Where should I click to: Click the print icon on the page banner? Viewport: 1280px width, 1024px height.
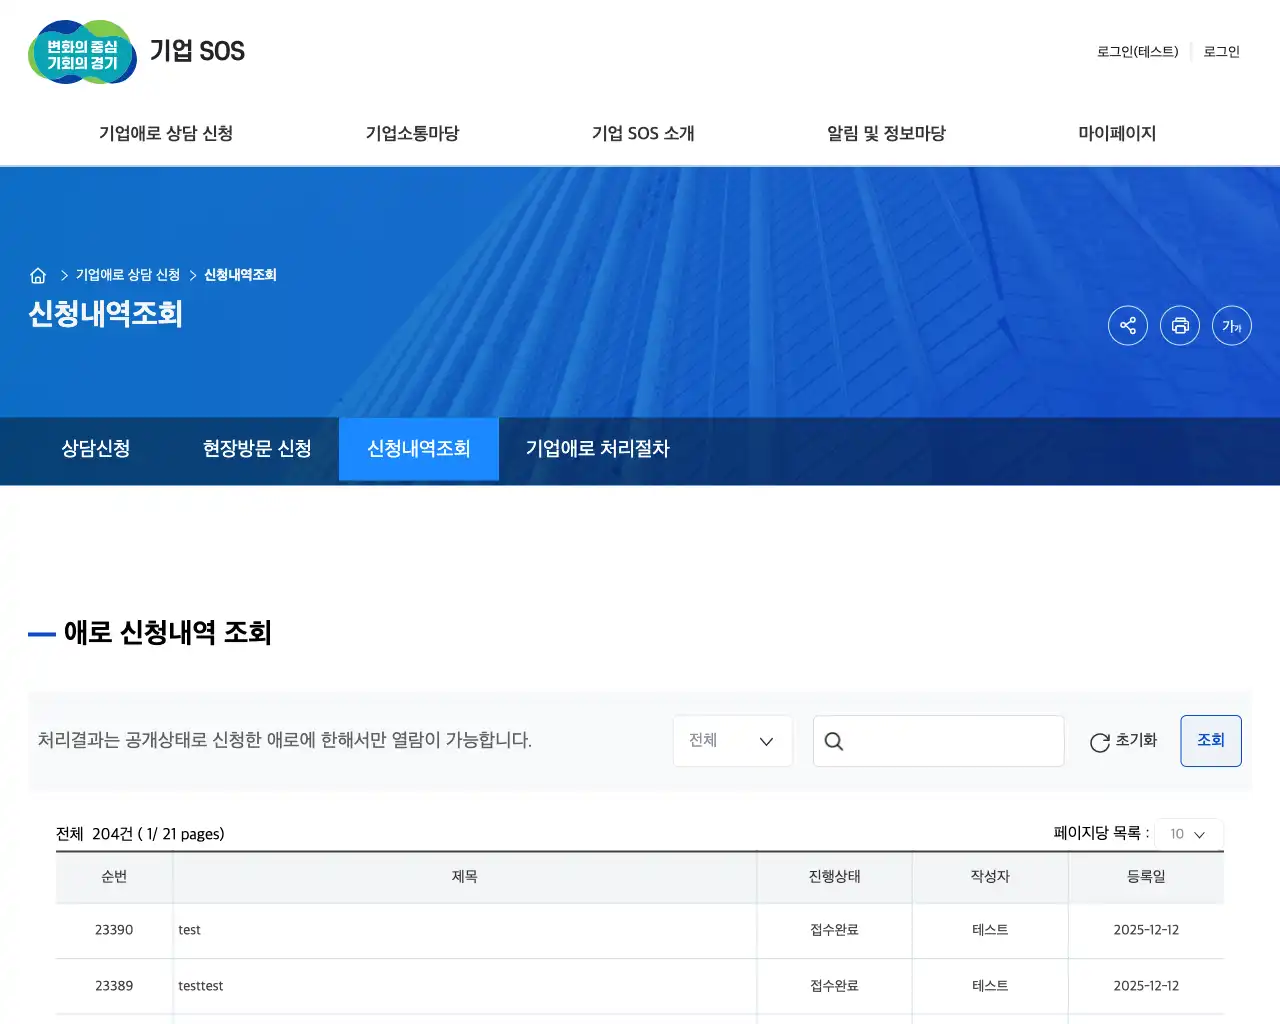[x=1180, y=325]
